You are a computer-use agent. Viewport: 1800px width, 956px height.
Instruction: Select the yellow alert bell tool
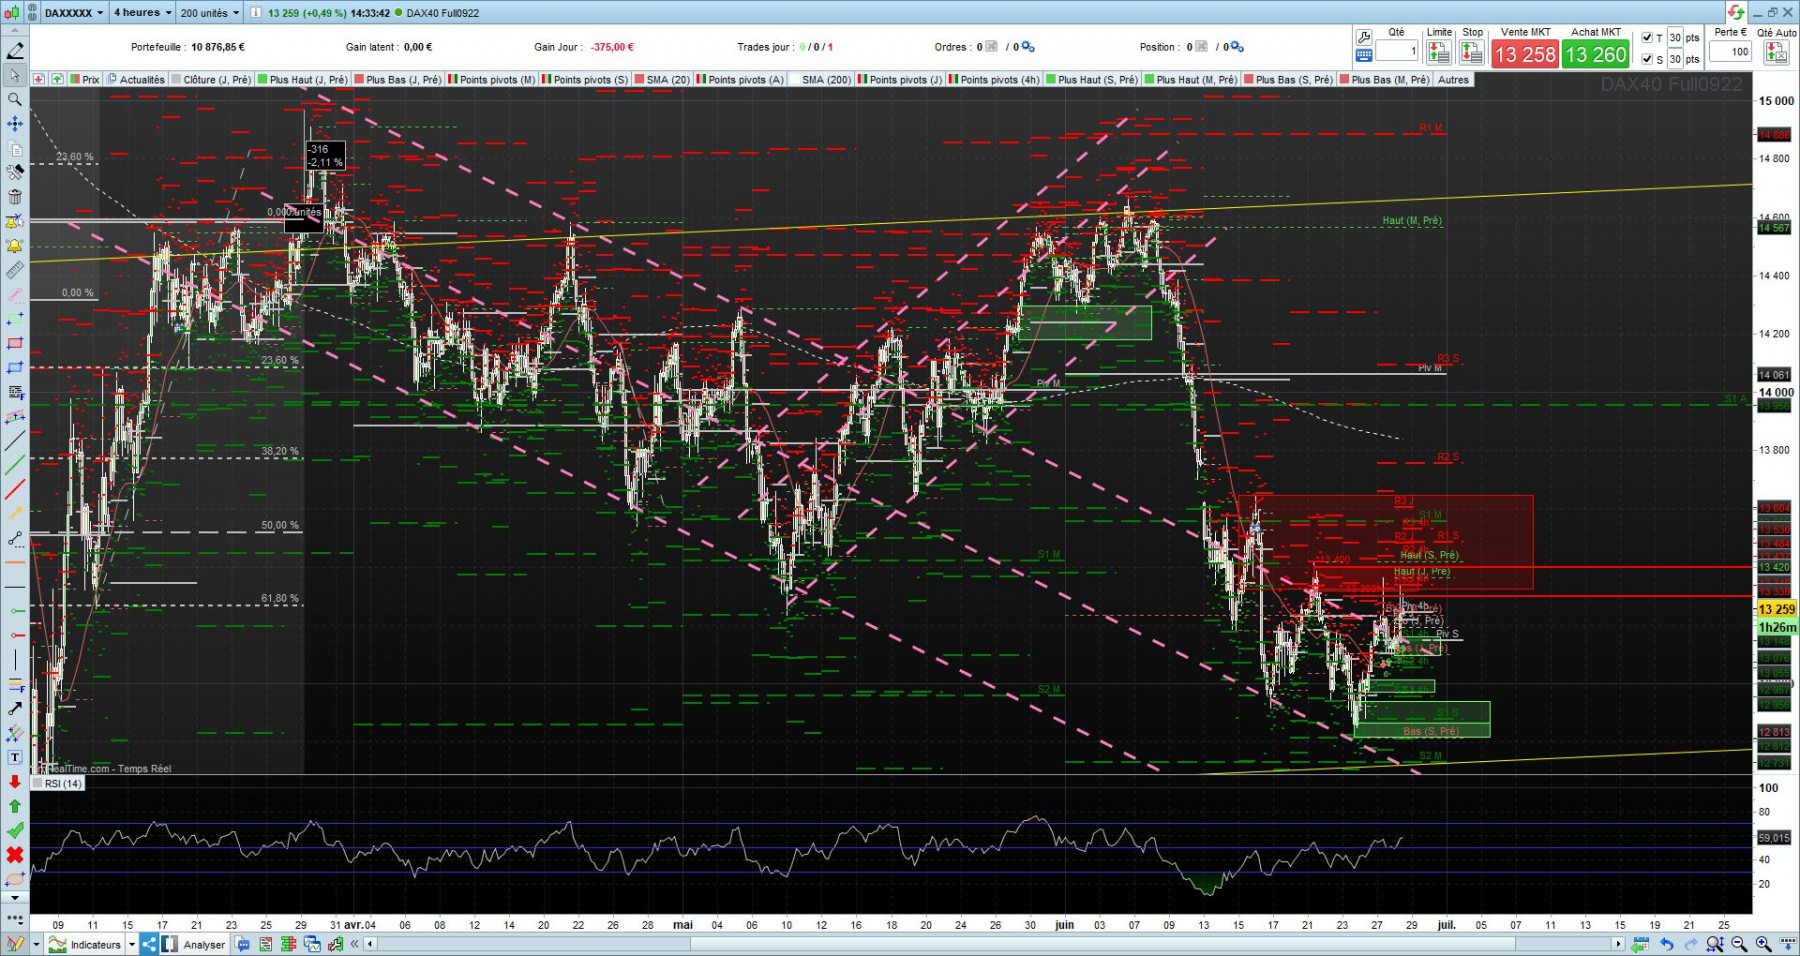[x=15, y=246]
